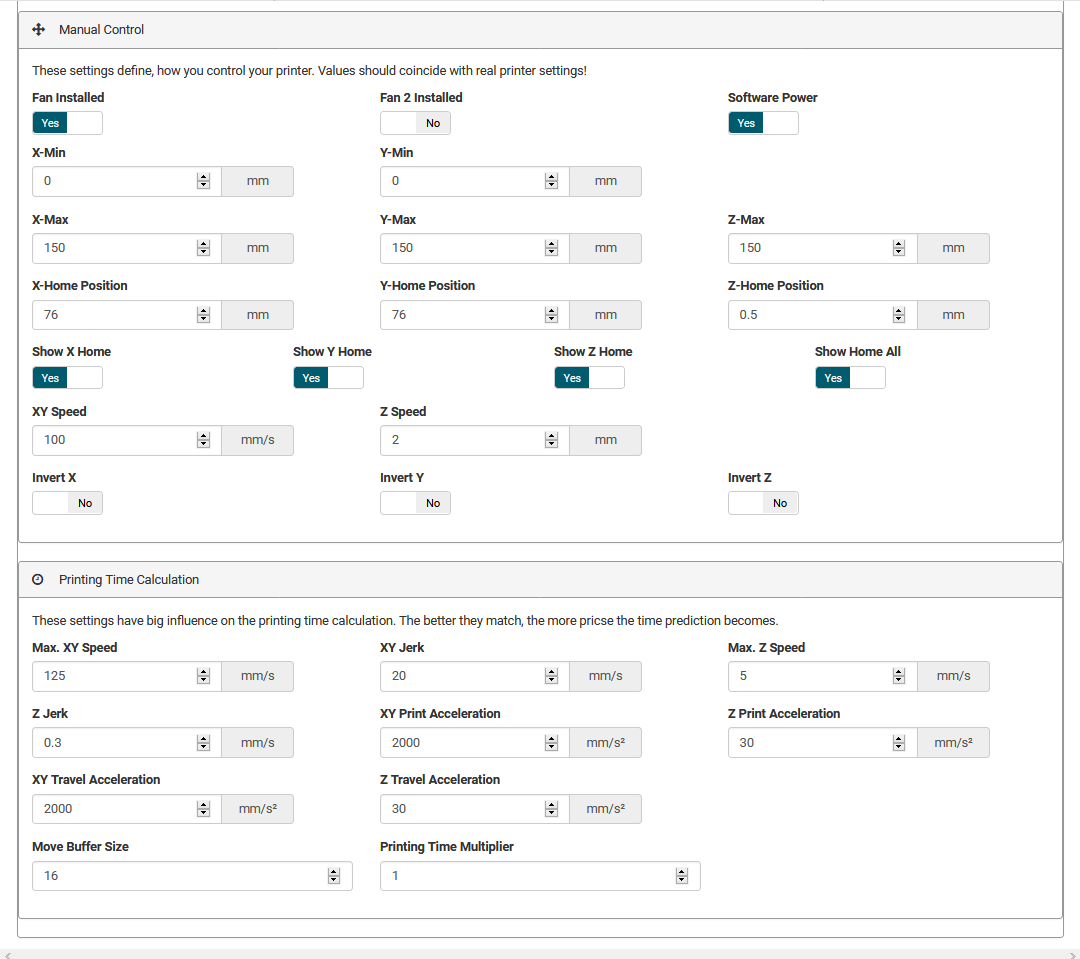Click the X-Min value field
The width and height of the screenshot is (1080, 959).
click(x=127, y=181)
